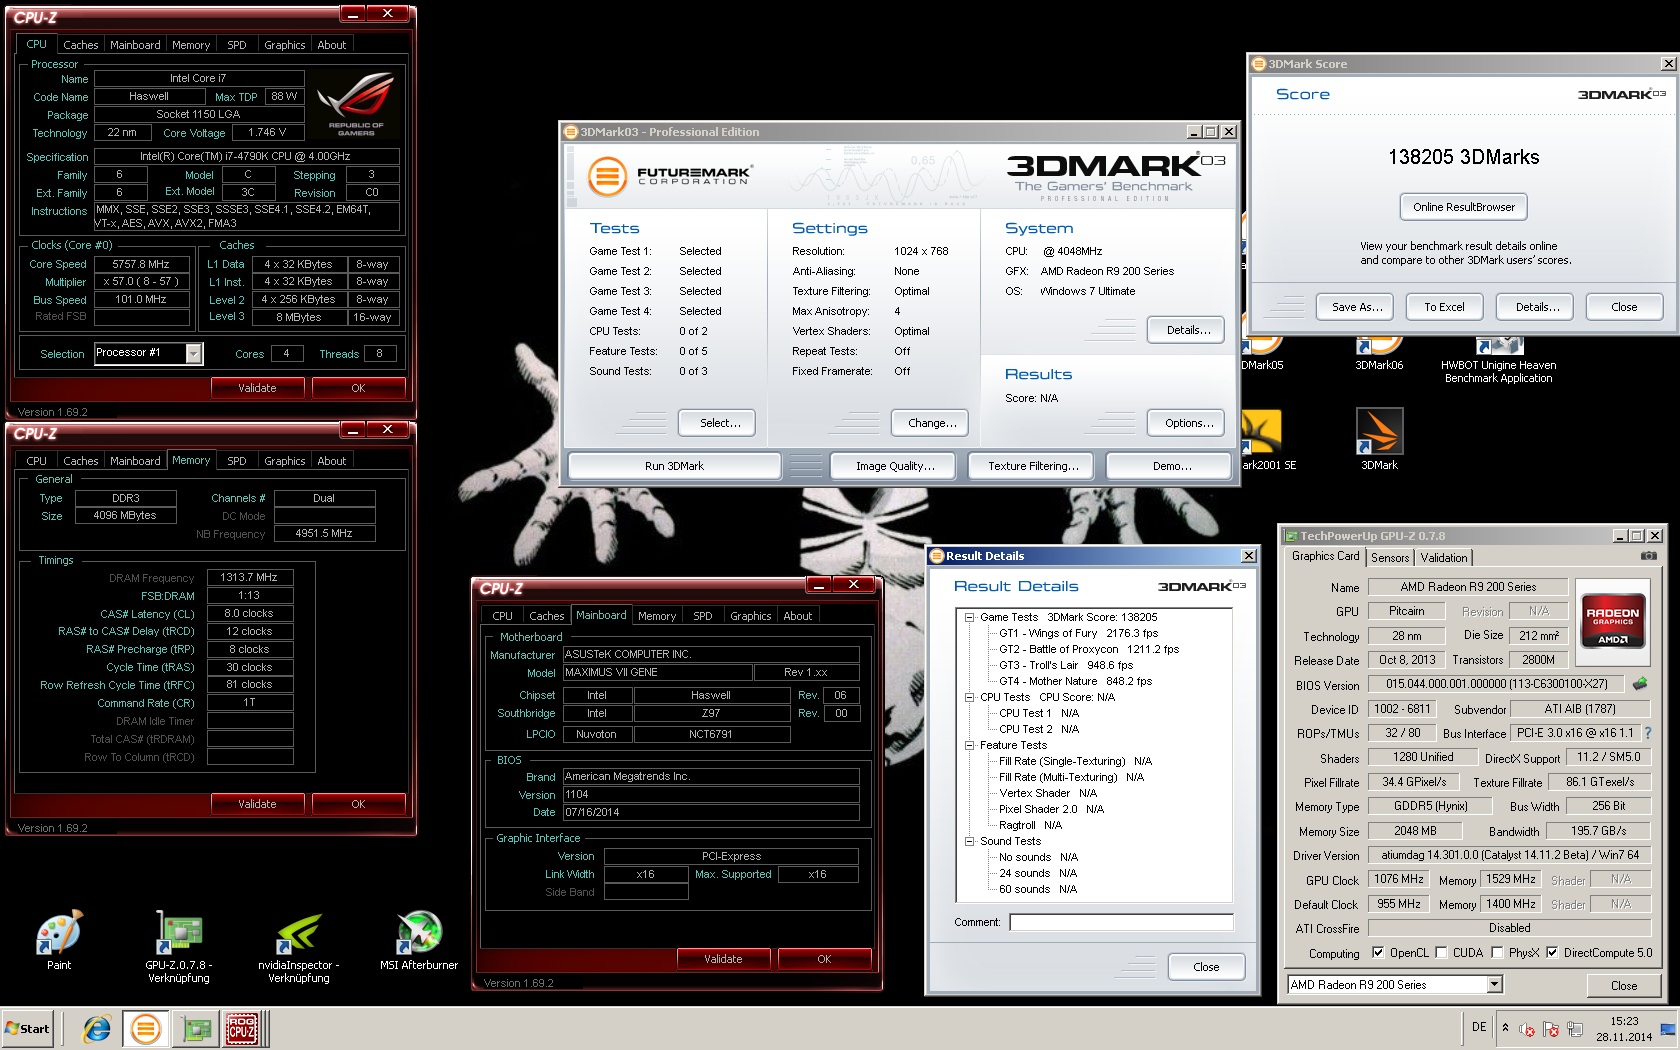Click the DE language indicator in the taskbar
This screenshot has height=1050, width=1680.
pos(1479,1027)
